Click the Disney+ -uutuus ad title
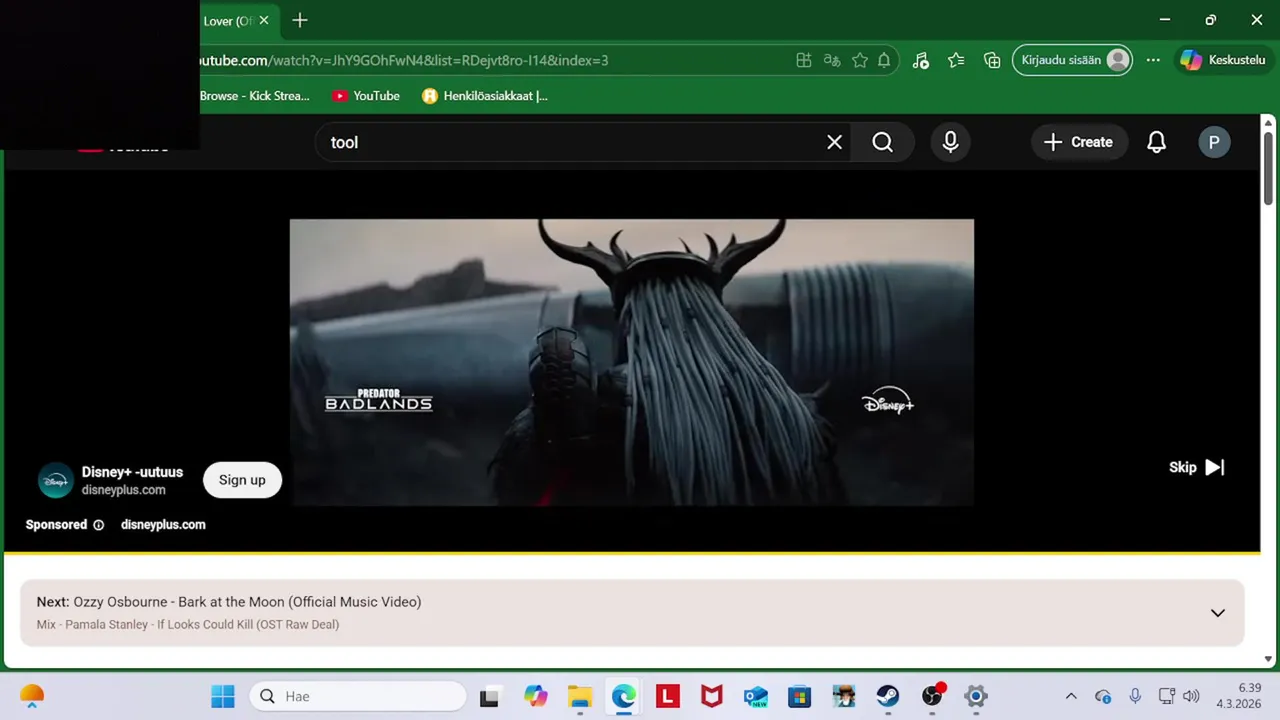This screenshot has height=720, width=1280. tap(132, 472)
